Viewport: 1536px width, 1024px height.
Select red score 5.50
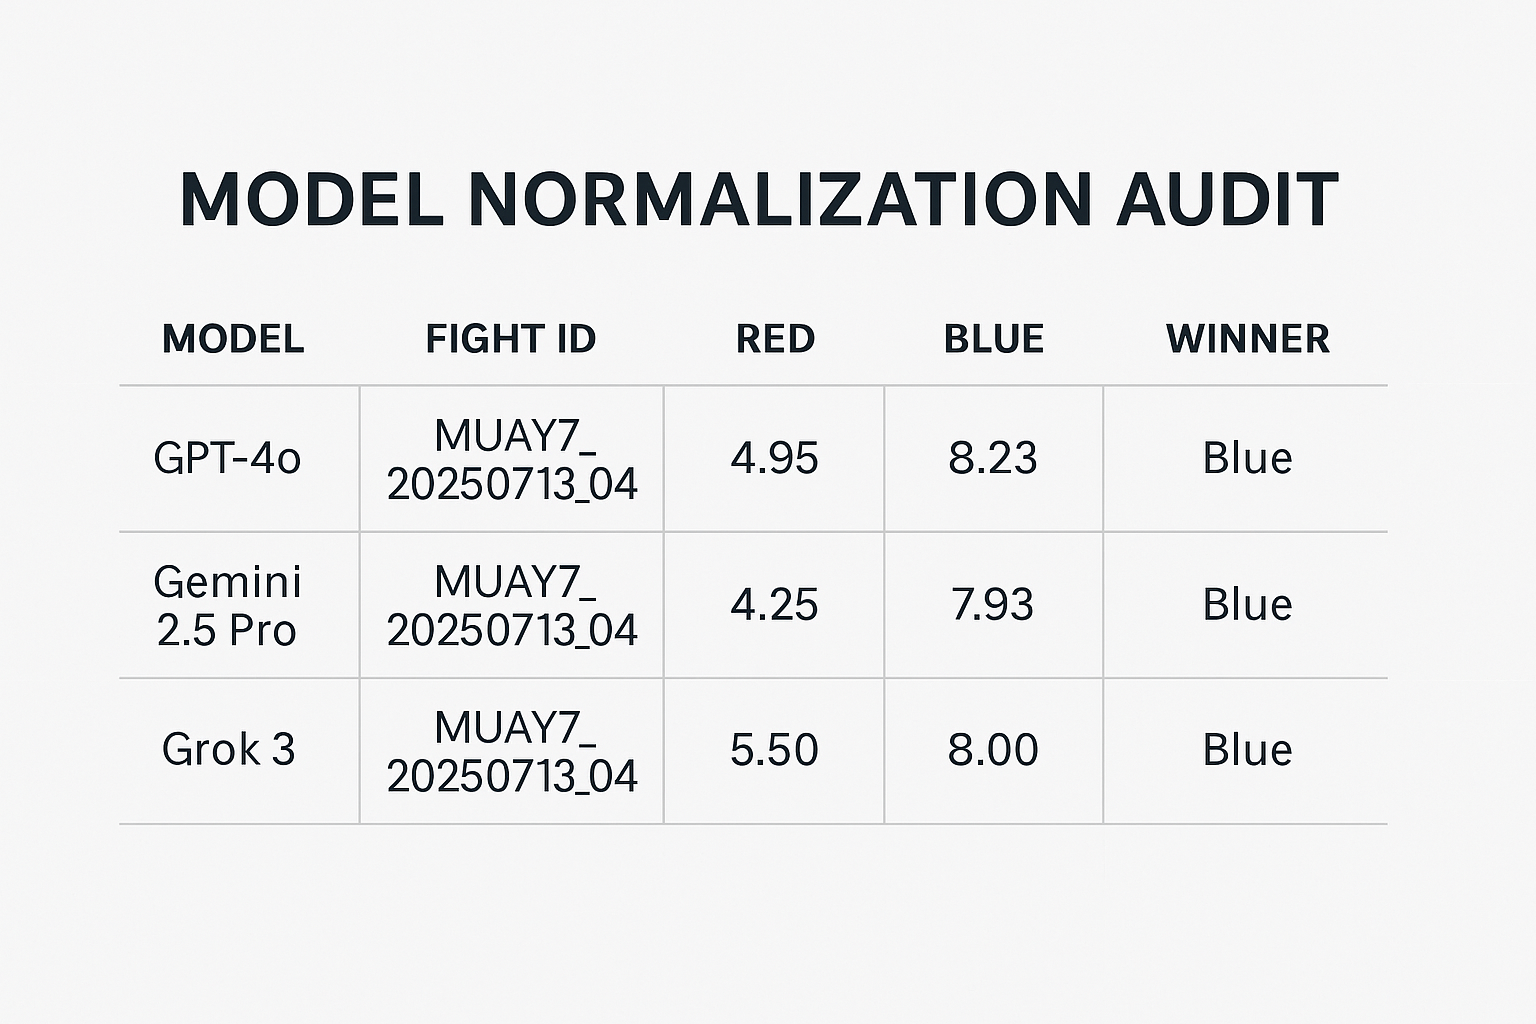point(774,750)
